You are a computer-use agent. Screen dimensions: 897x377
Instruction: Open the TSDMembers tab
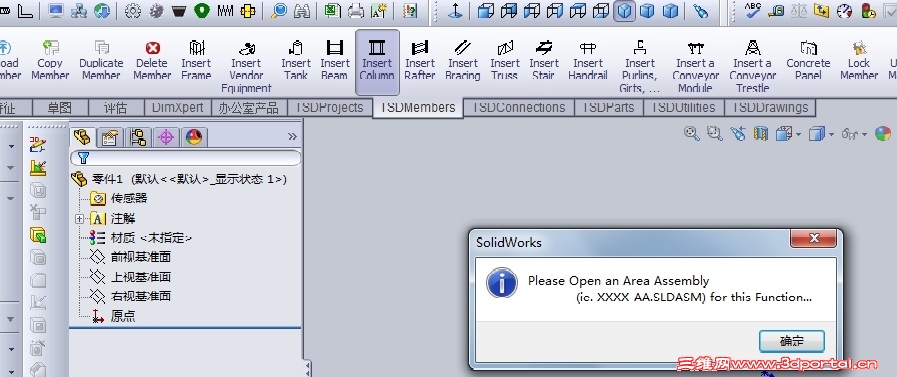[418, 108]
